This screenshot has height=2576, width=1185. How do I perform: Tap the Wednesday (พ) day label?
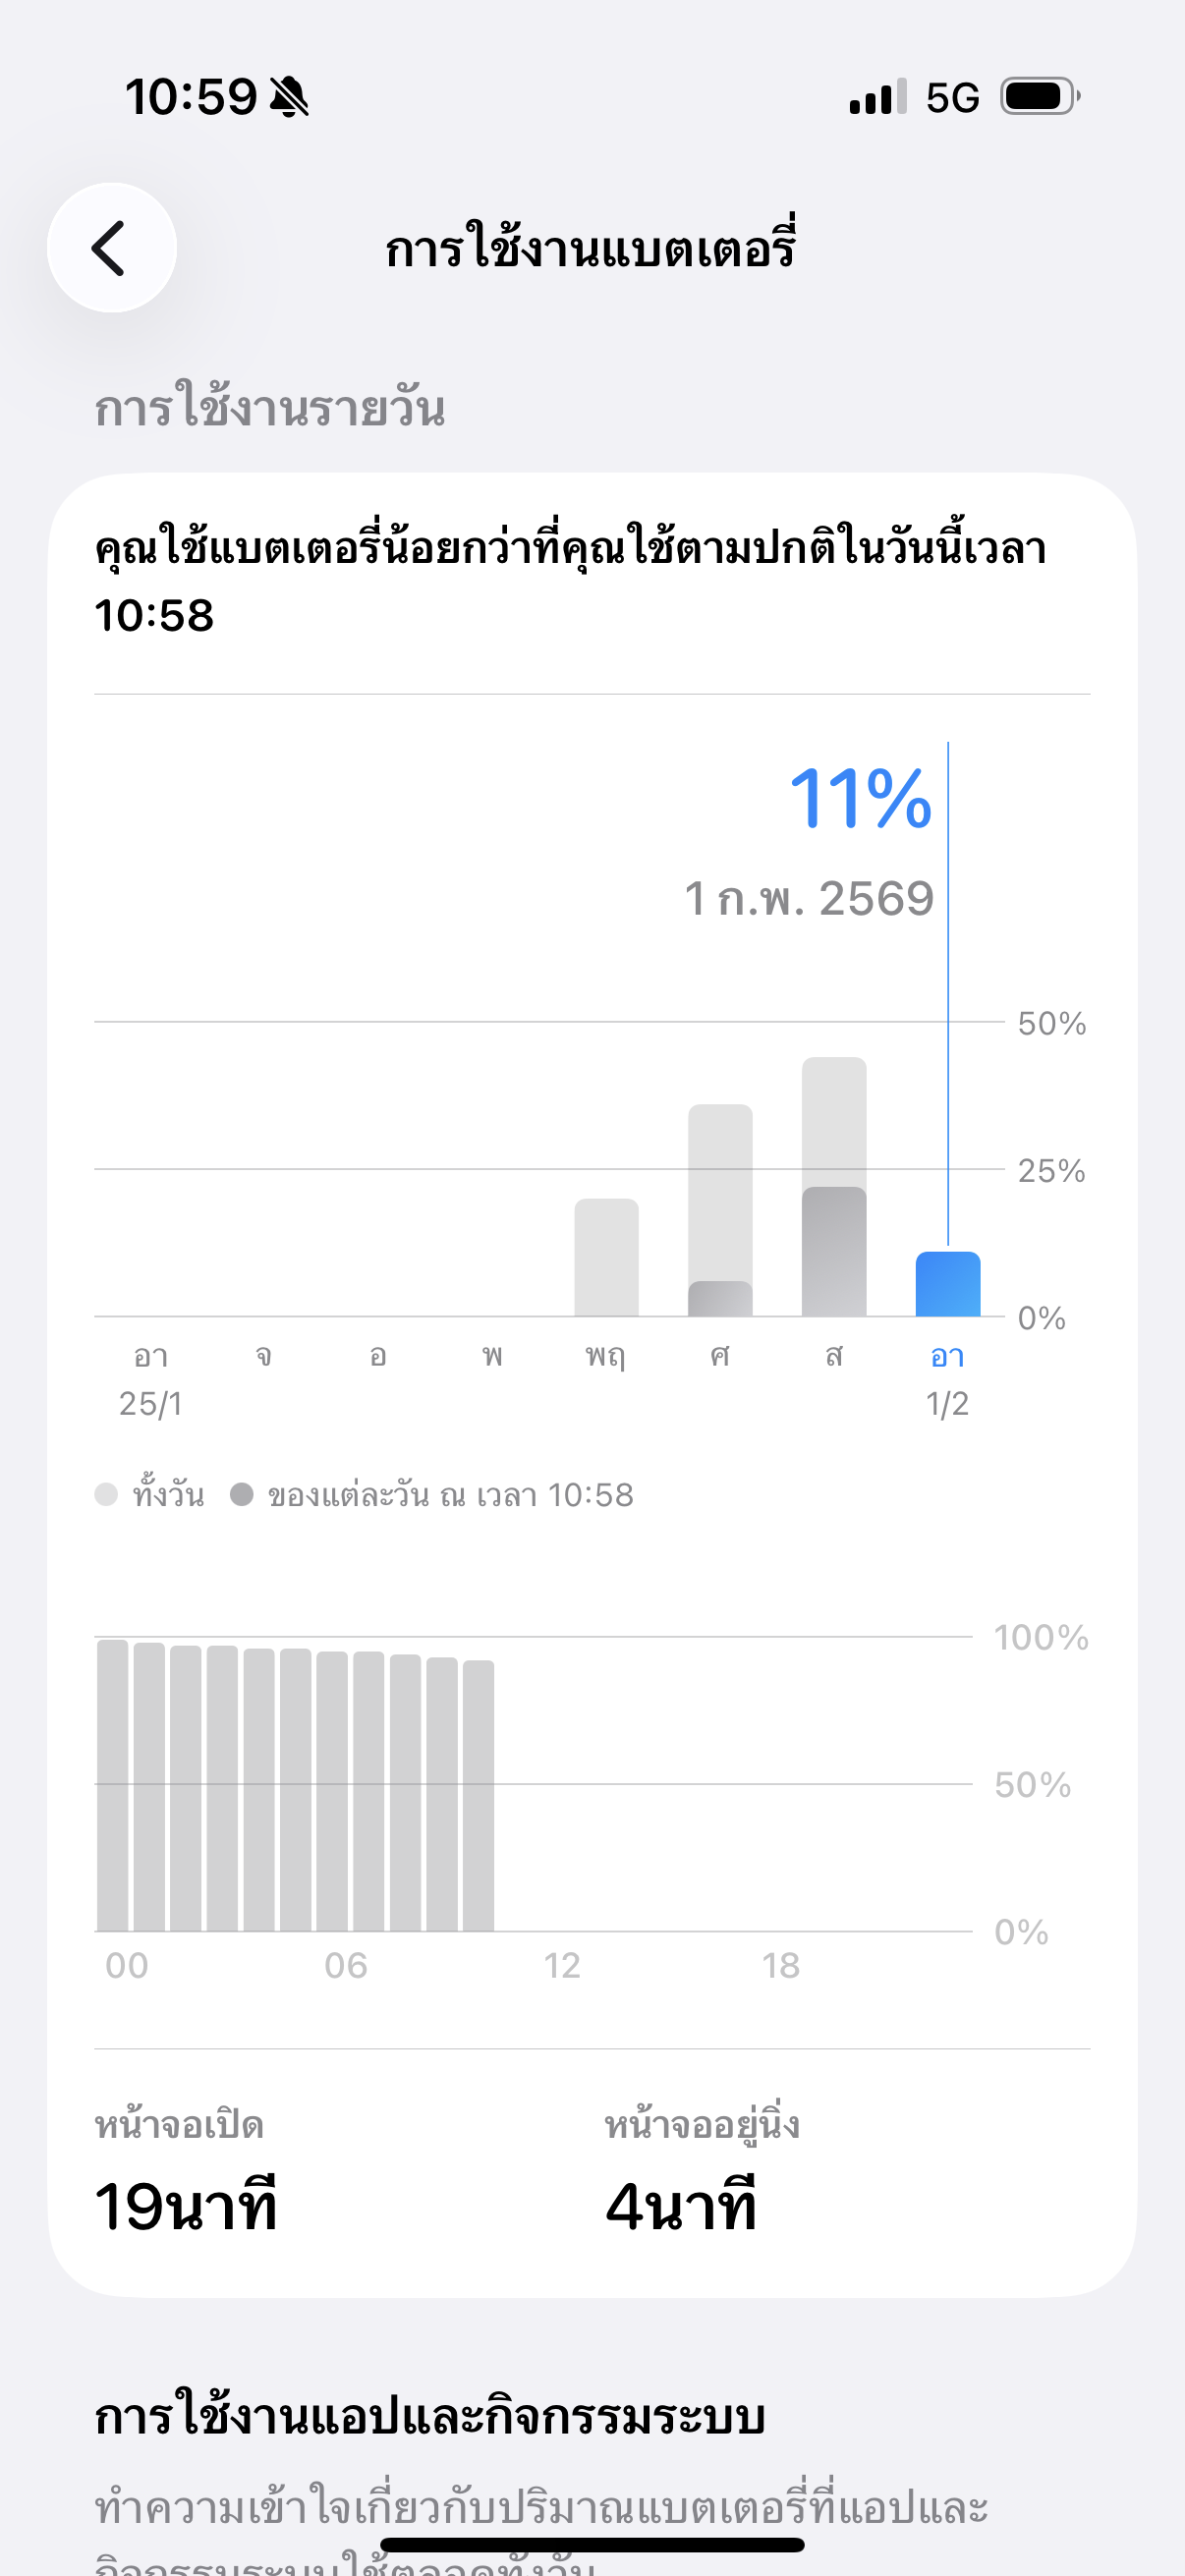coord(492,1356)
